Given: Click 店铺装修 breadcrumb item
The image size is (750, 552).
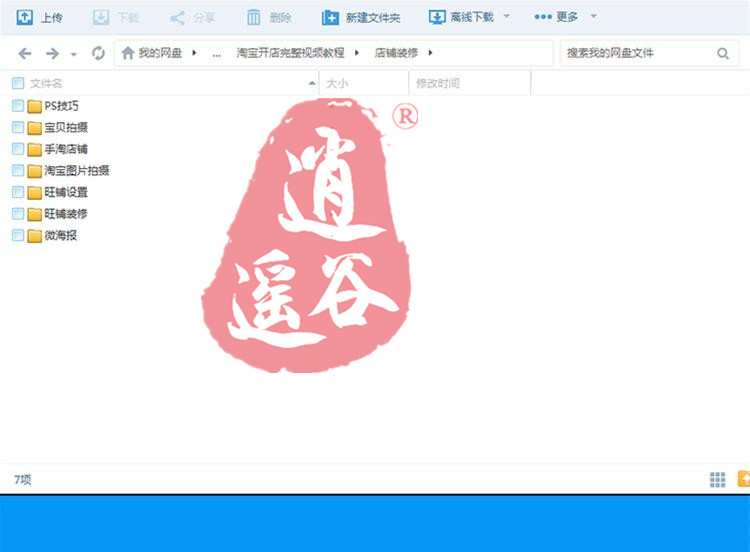Looking at the screenshot, I should [396, 53].
